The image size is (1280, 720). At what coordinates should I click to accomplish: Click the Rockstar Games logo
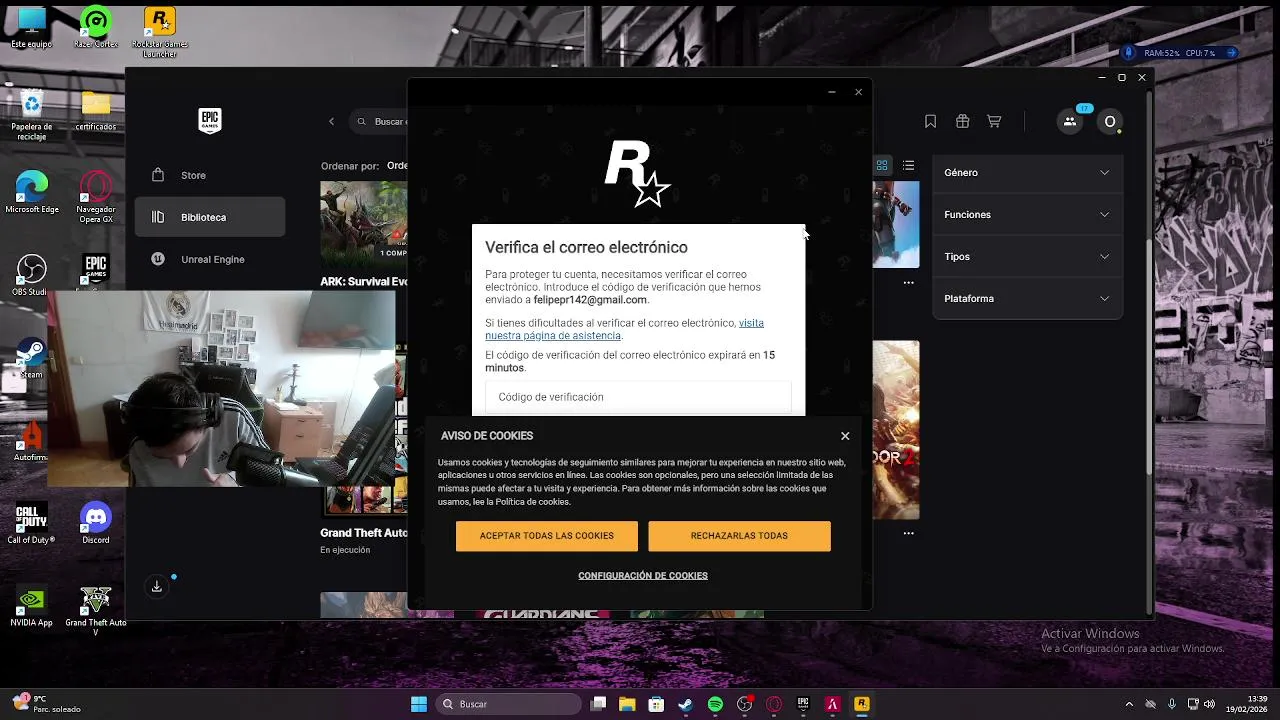[637, 174]
